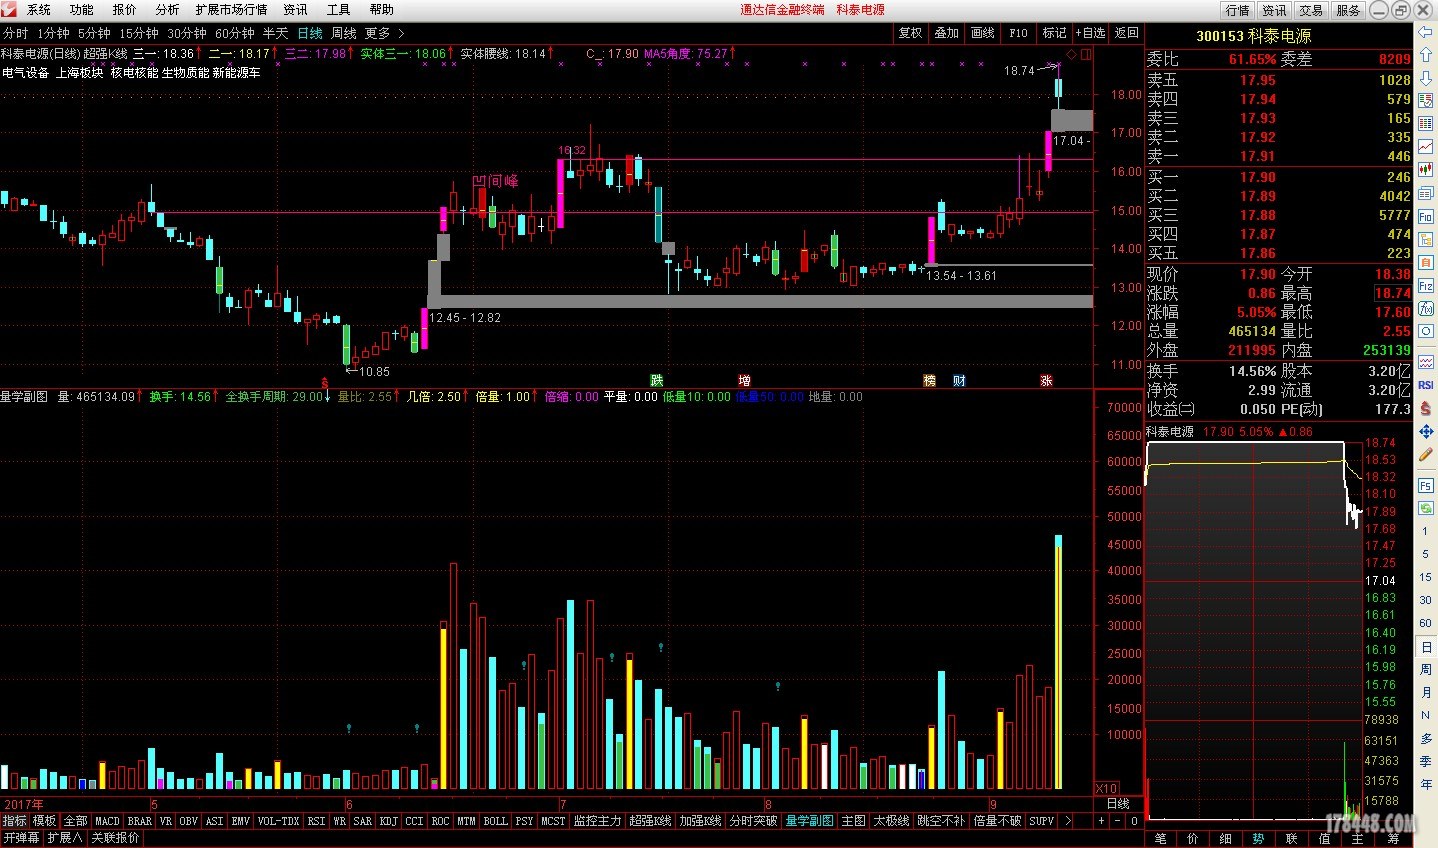Select the pencil drawing tool icon
Screen dimensions: 1438x848
(x=1425, y=454)
